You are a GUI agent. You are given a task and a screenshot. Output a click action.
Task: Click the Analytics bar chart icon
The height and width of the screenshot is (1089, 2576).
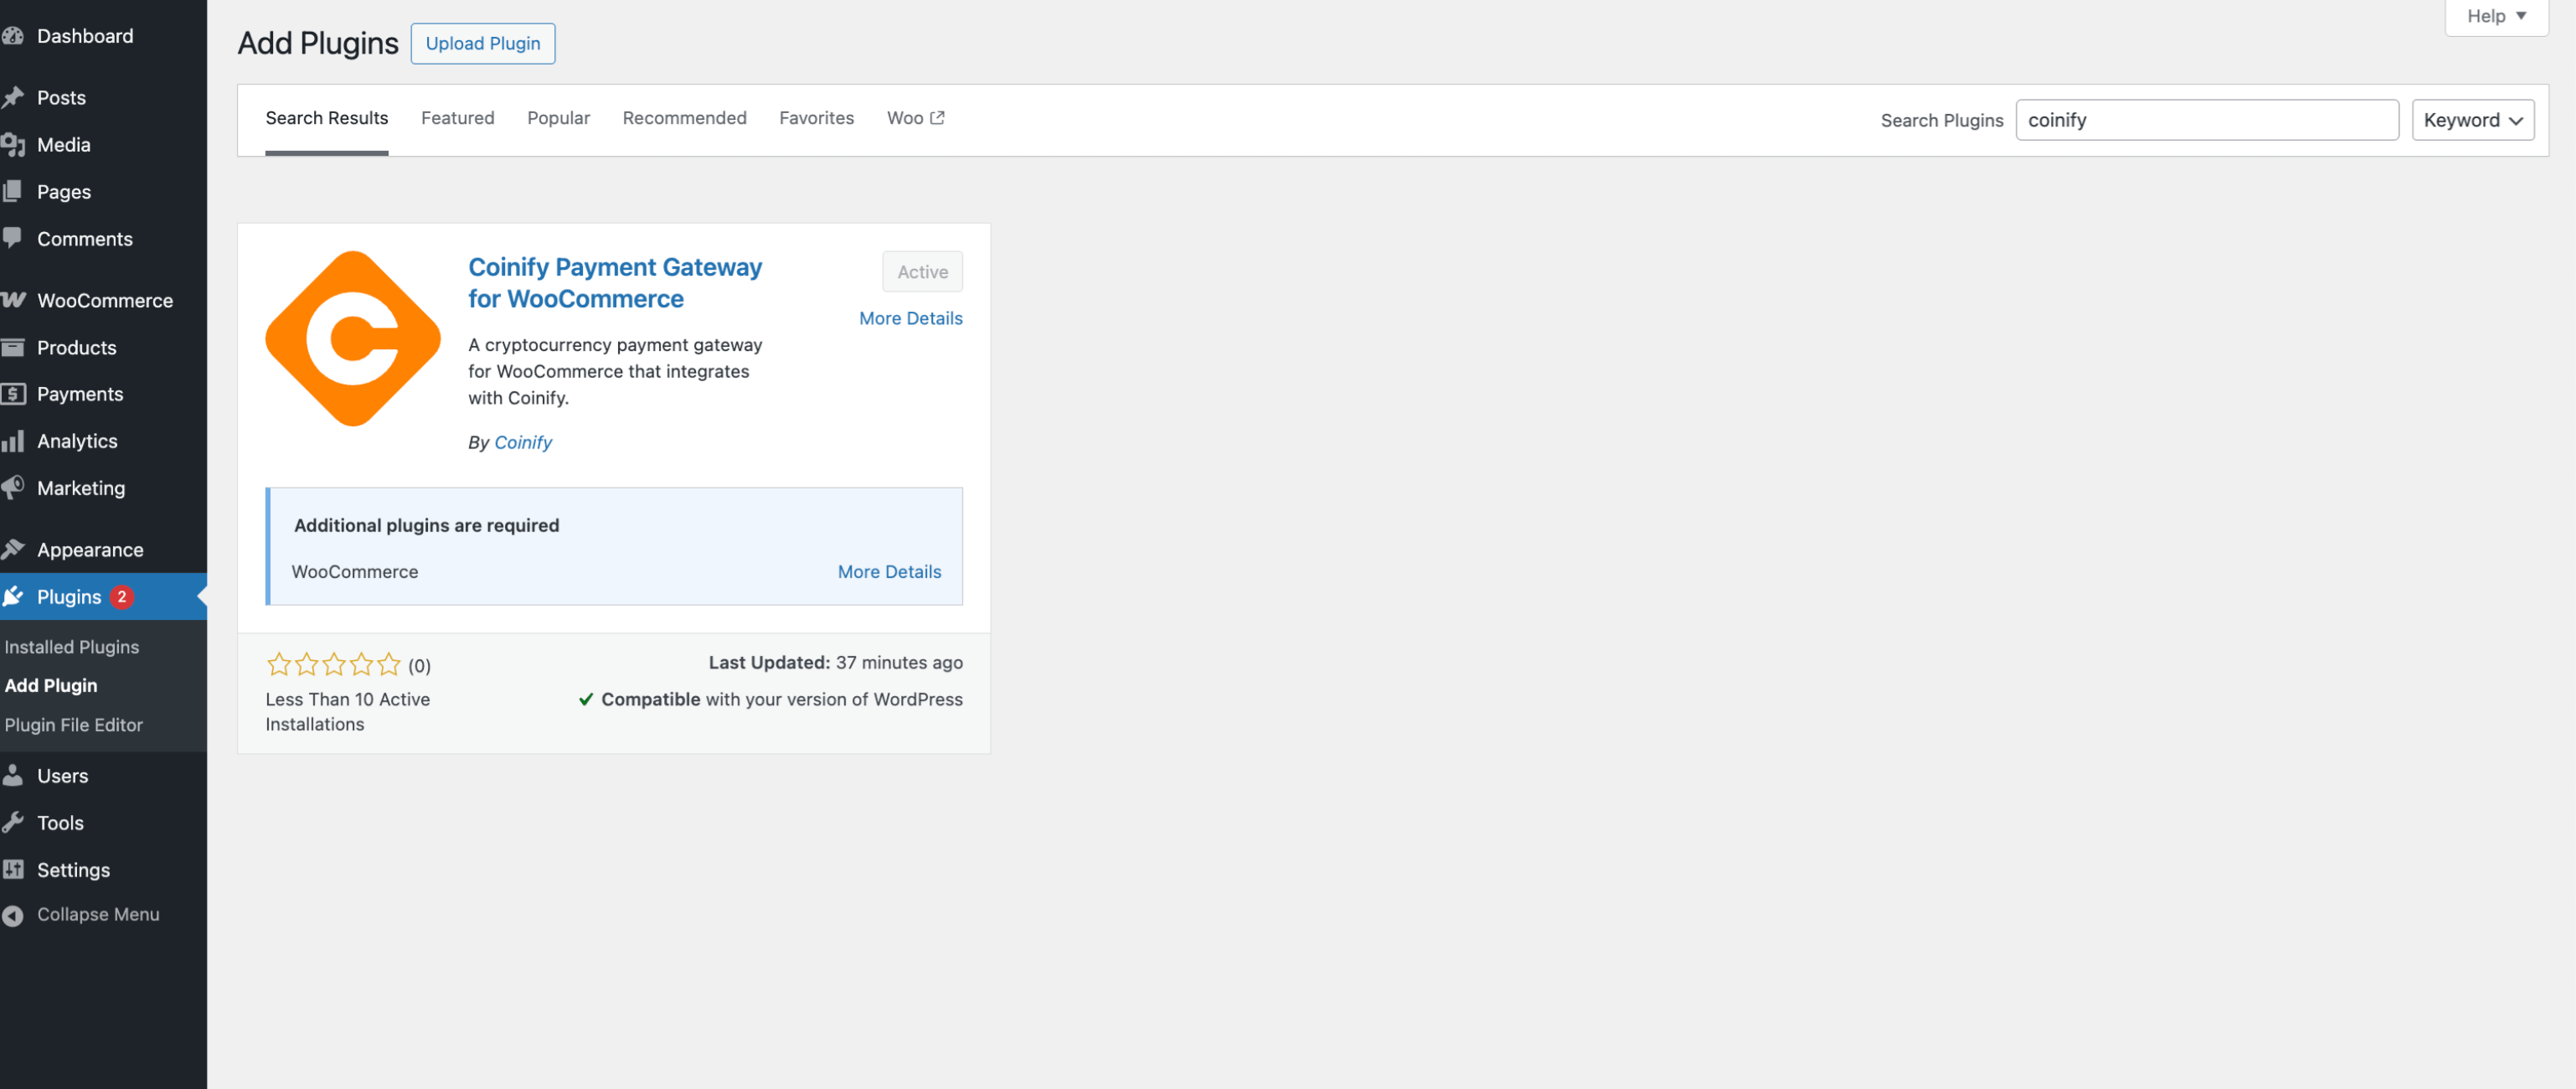coord(13,441)
